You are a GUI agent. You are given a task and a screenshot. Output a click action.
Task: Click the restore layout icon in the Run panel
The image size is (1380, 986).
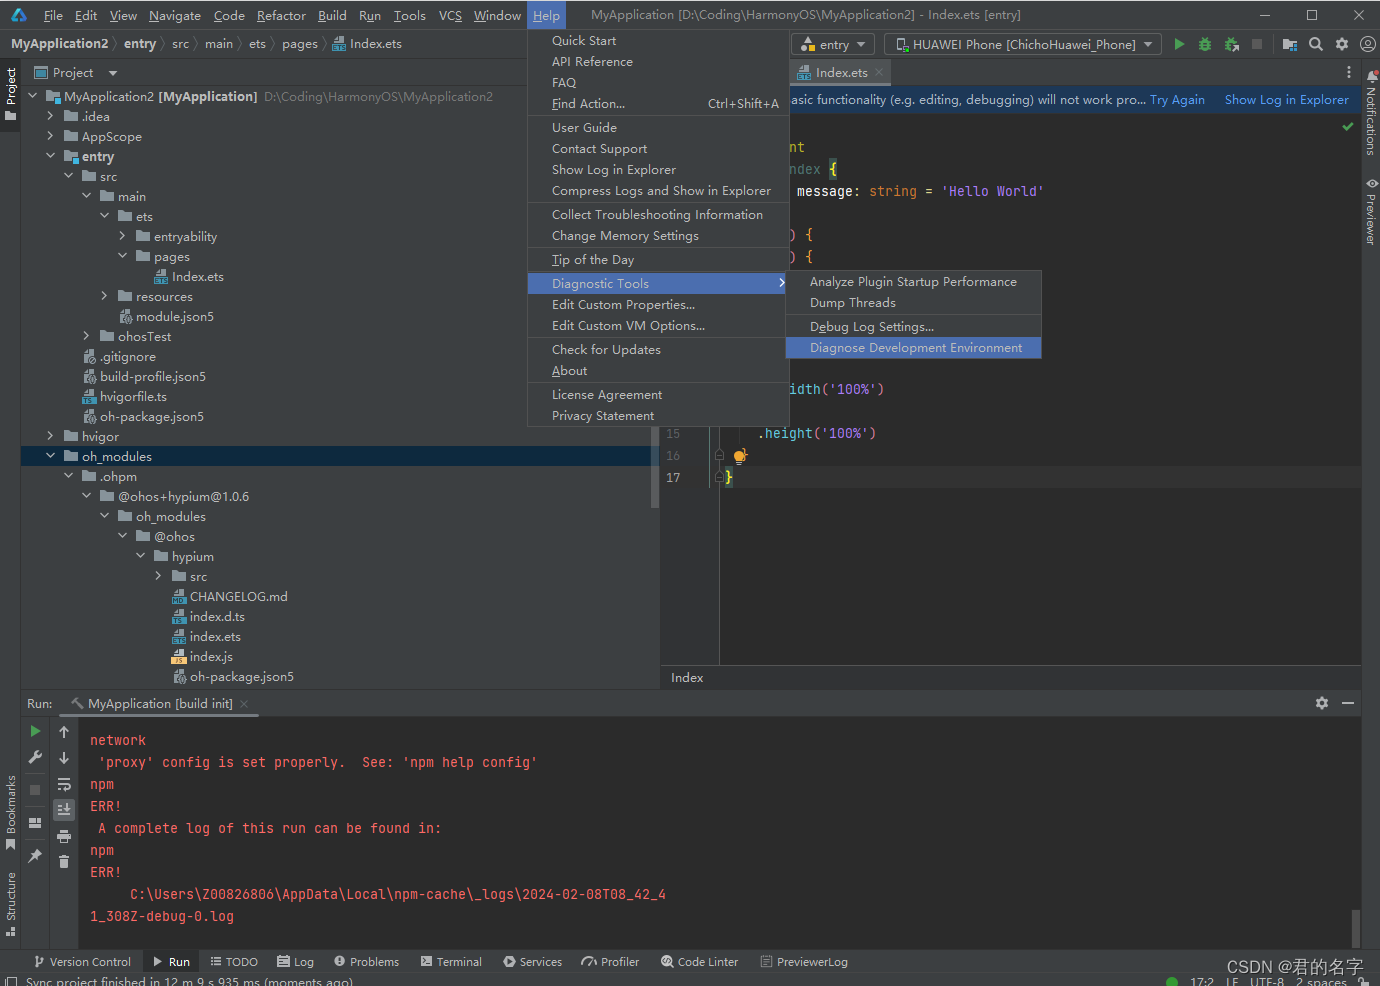point(36,823)
